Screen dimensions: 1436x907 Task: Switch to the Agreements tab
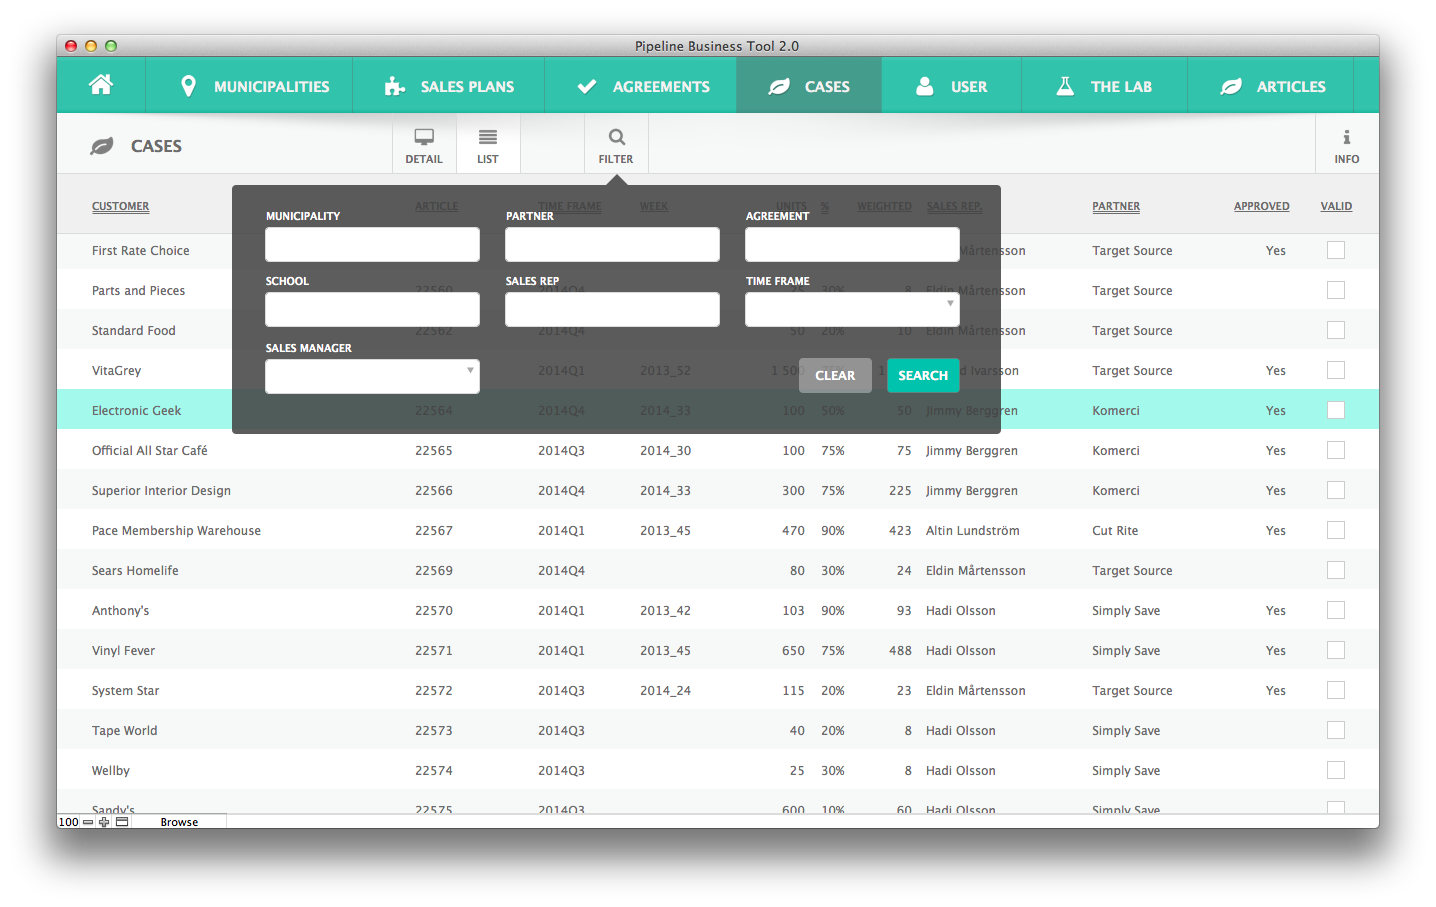643,86
